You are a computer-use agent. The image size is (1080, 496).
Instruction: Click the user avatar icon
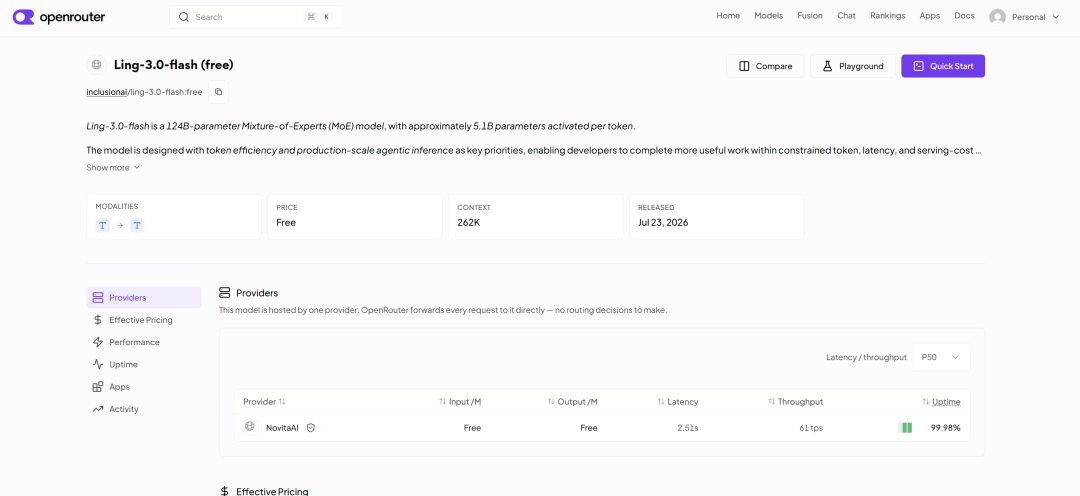click(x=997, y=17)
